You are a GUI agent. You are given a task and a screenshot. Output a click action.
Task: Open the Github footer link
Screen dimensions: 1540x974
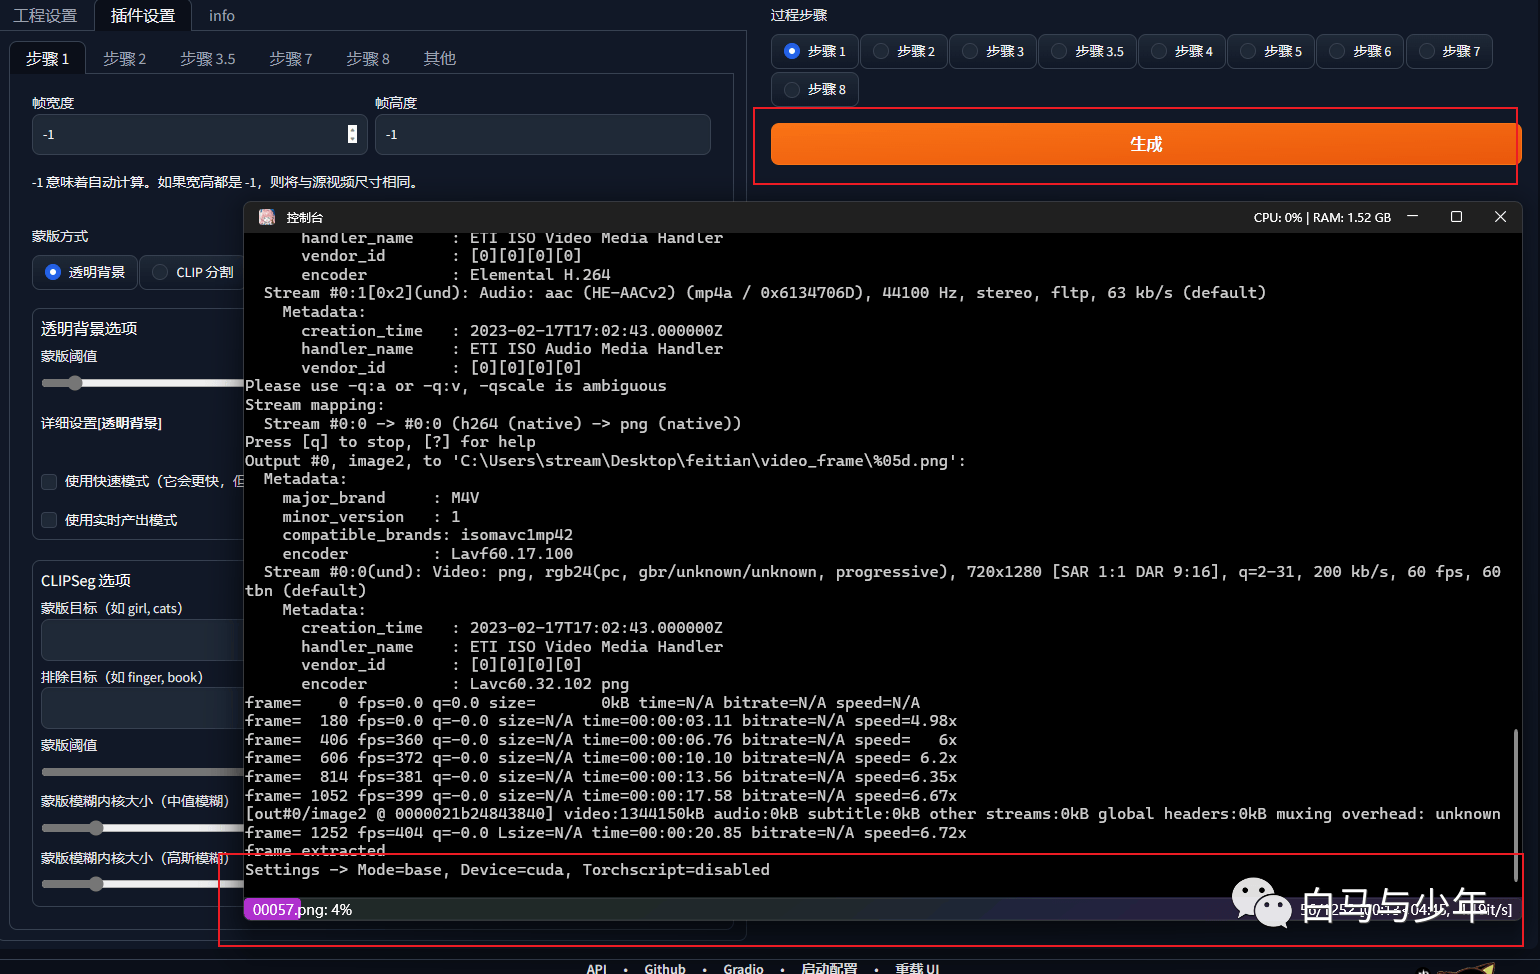point(665,968)
